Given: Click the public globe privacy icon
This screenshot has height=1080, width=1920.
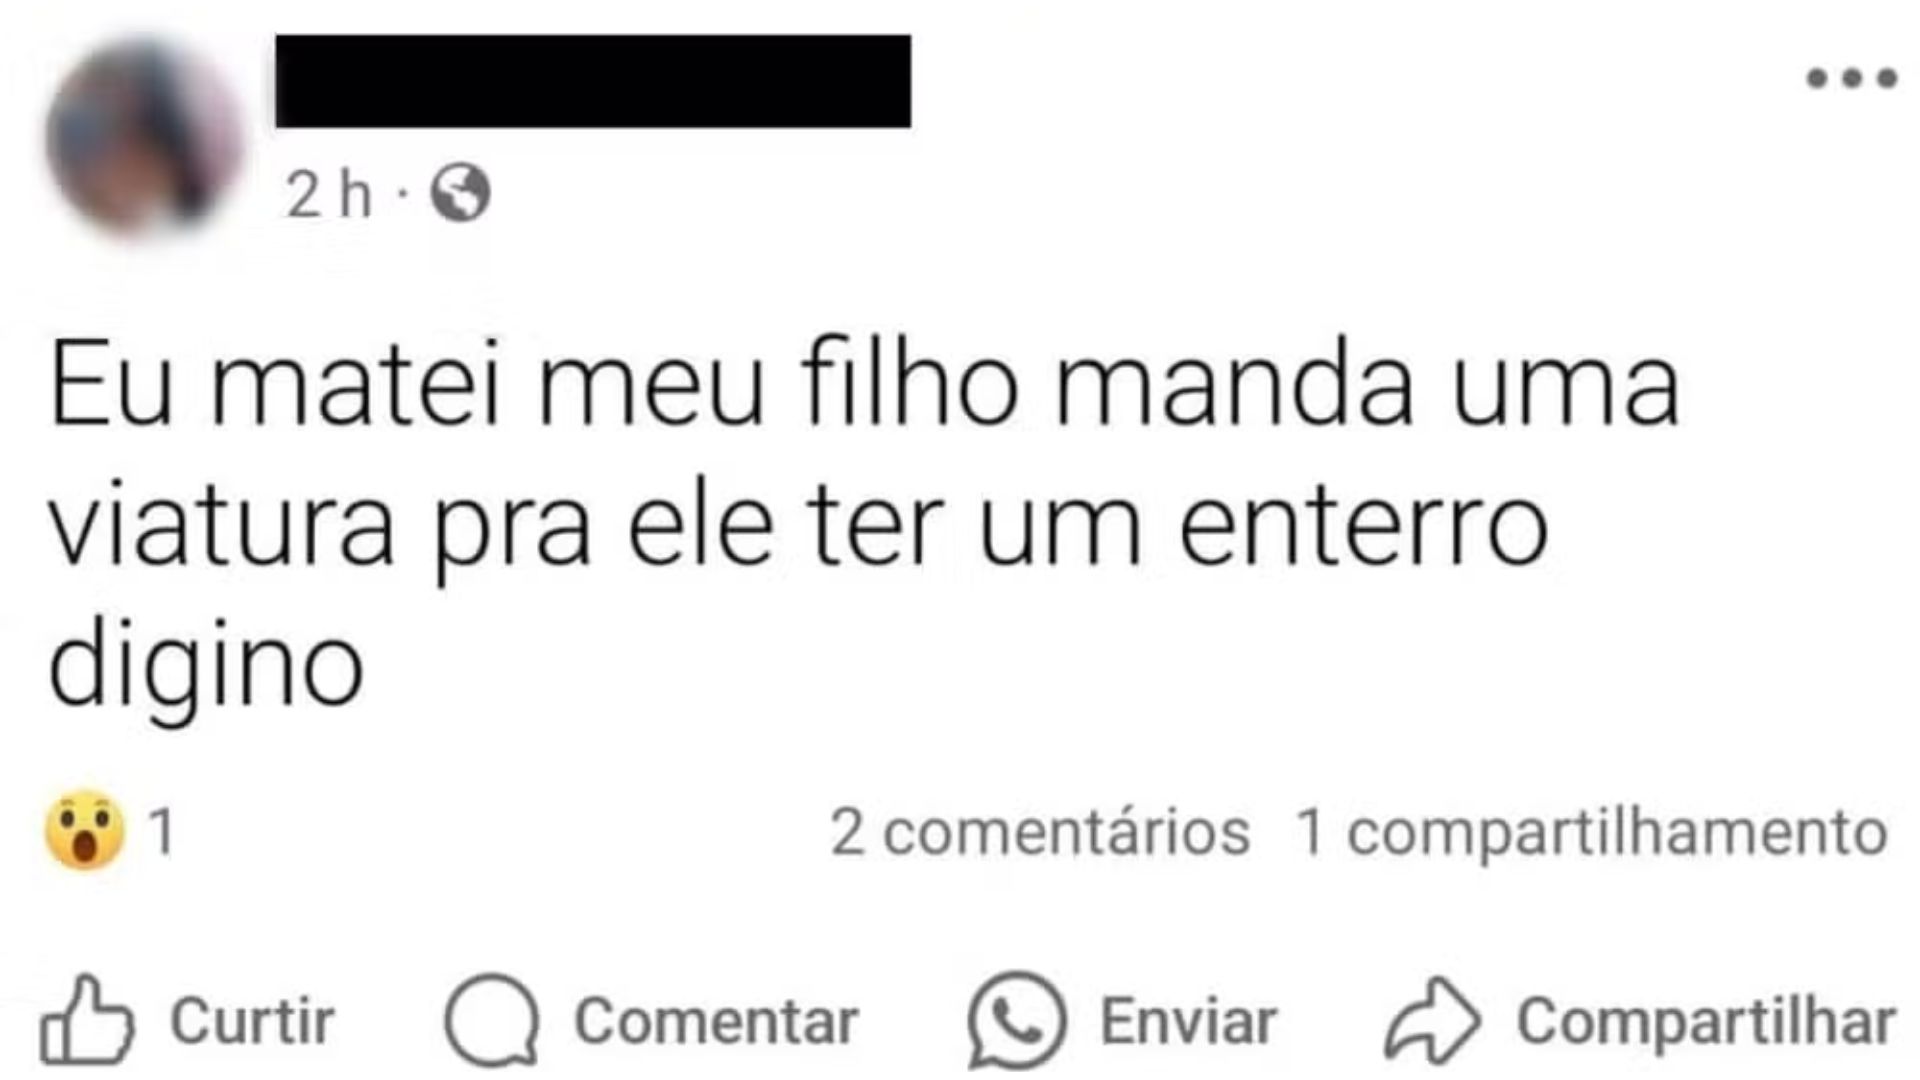Looking at the screenshot, I should tap(460, 193).
